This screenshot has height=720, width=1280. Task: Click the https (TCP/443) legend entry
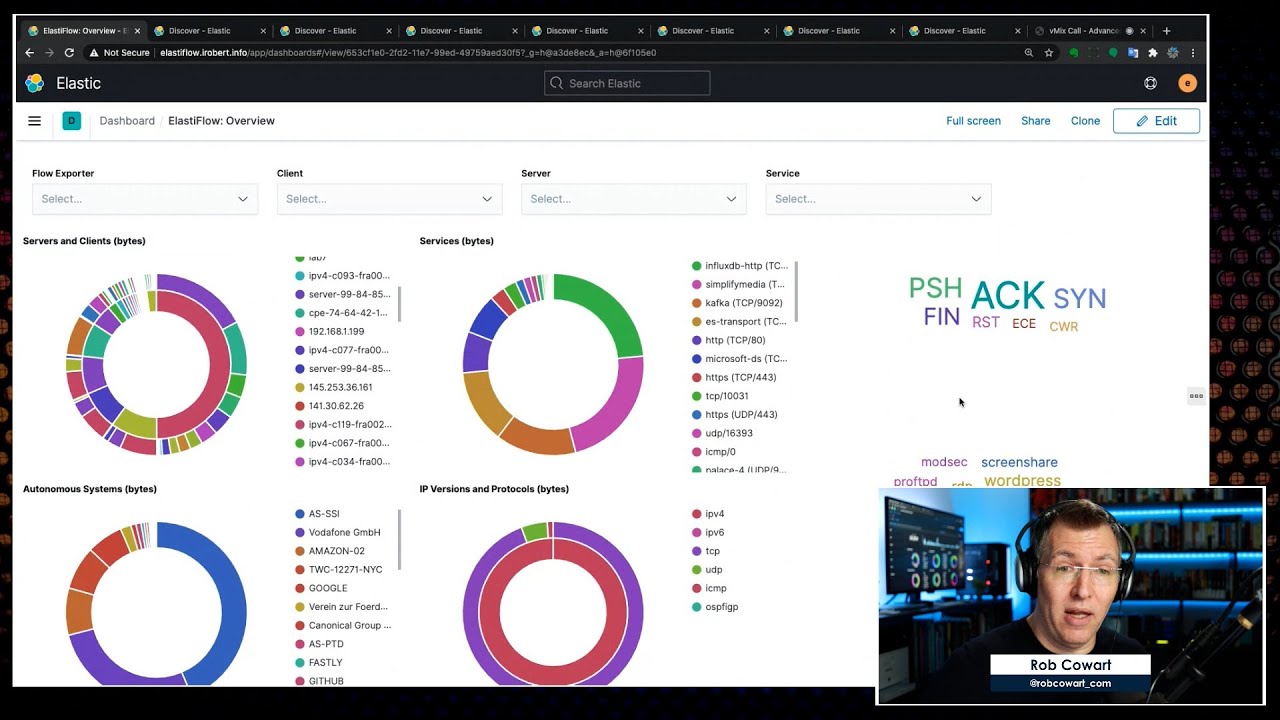point(740,377)
